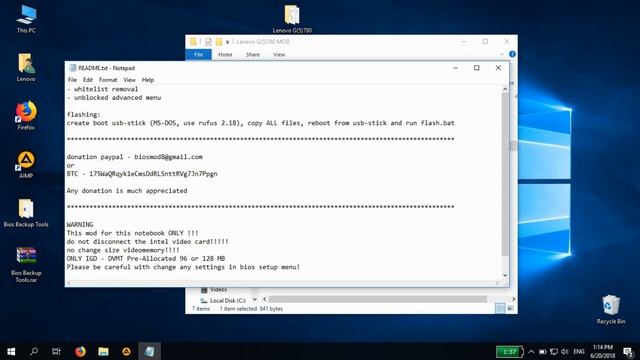640x360 pixels.
Task: Click Explorer quick access New Folder icon
Action: [x=219, y=42]
